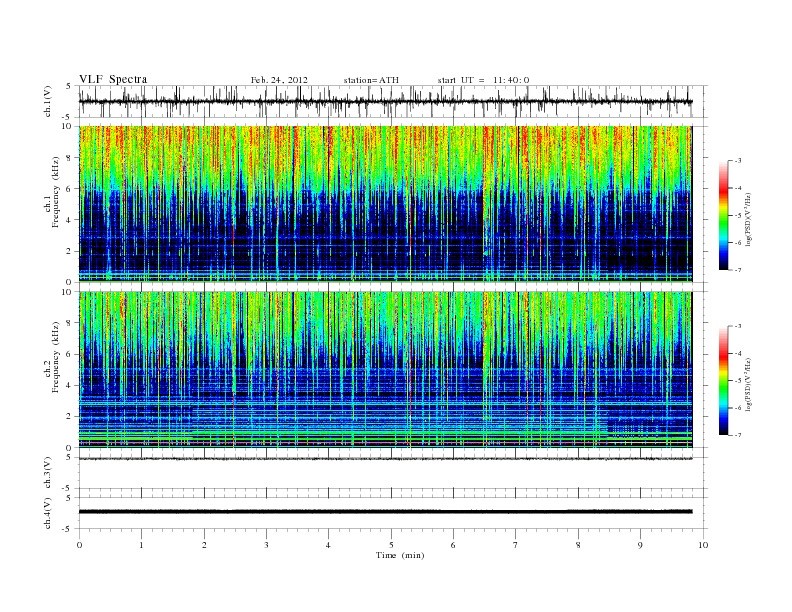Click the "5" tick of ch.1(V) axis
This screenshot has height=612, width=792.
pos(68,86)
